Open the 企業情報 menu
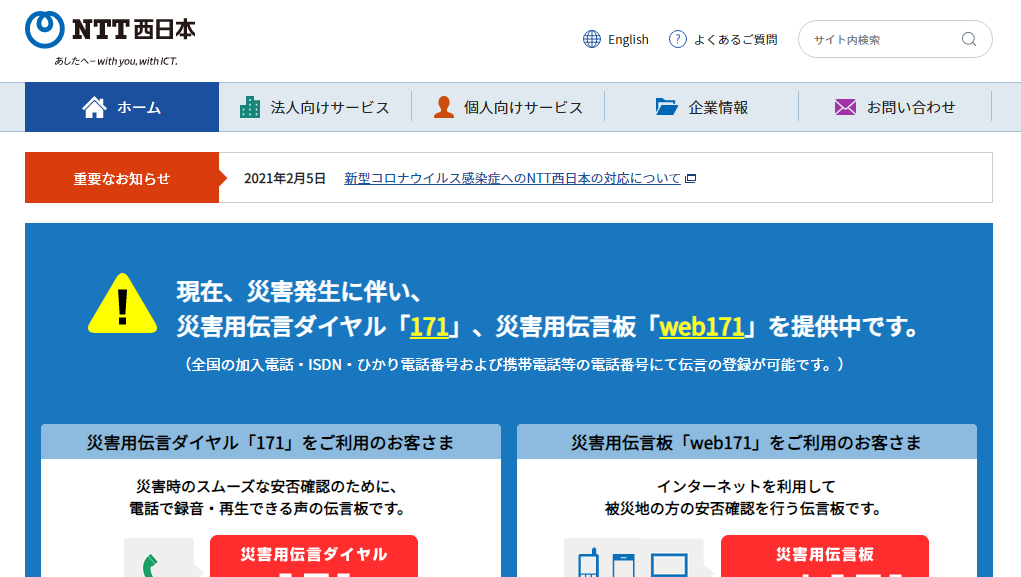Image resolution: width=1021 pixels, height=577 pixels. pos(701,107)
